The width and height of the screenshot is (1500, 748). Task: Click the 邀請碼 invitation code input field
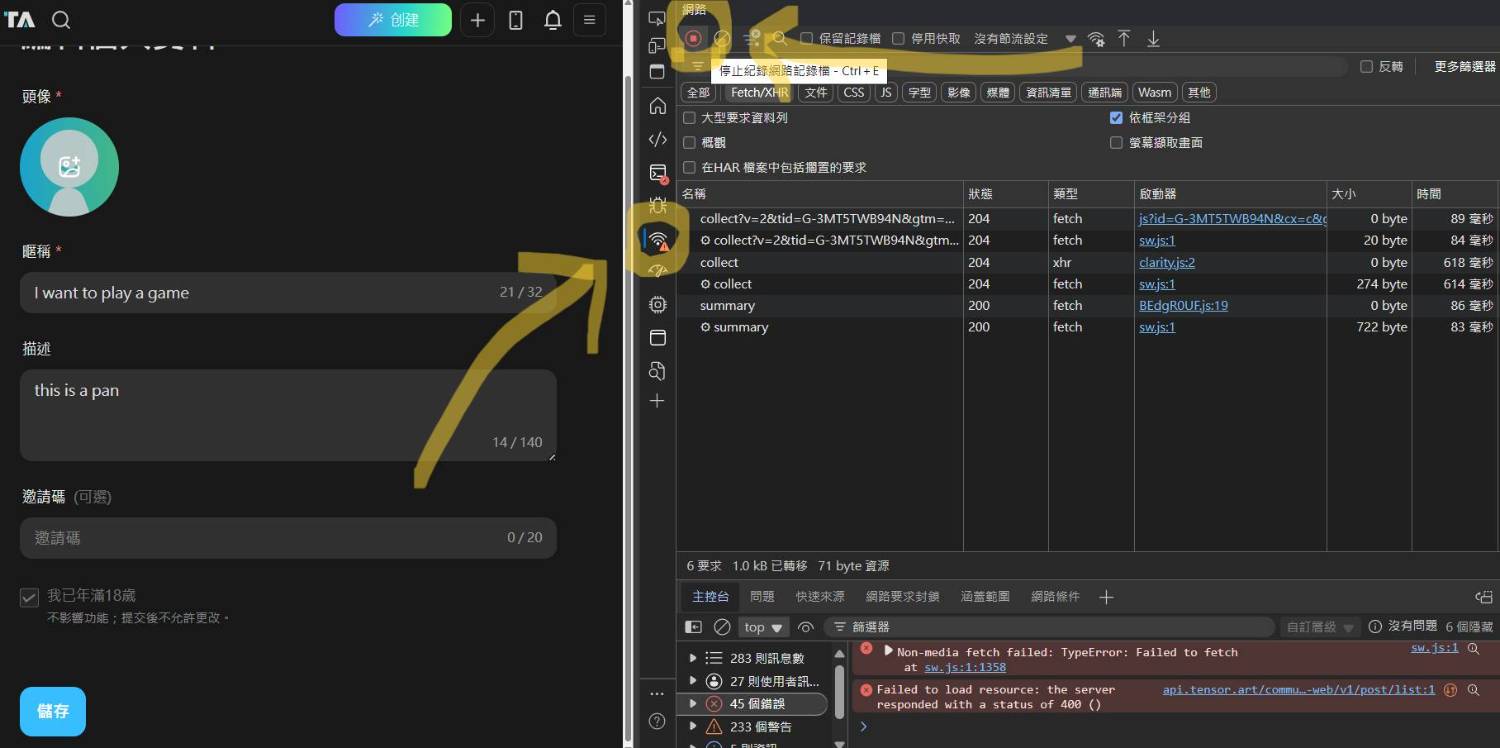tap(288, 538)
